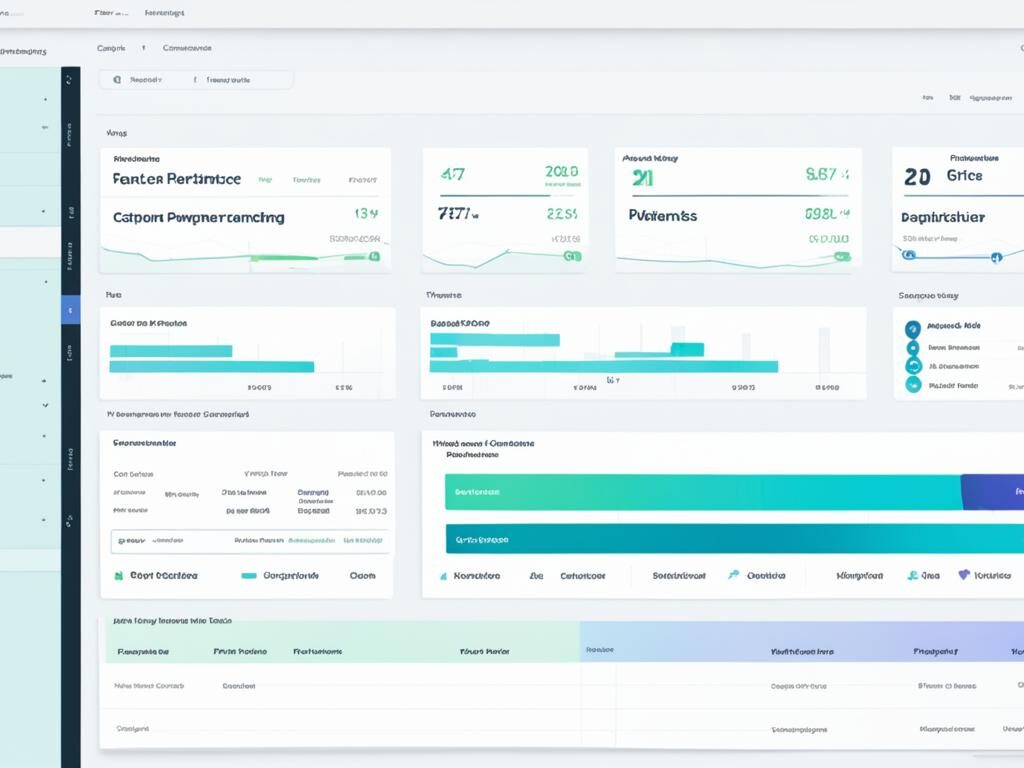This screenshot has width=1024, height=768.
Task: Open the first menu item in top bar
Action: [110, 14]
